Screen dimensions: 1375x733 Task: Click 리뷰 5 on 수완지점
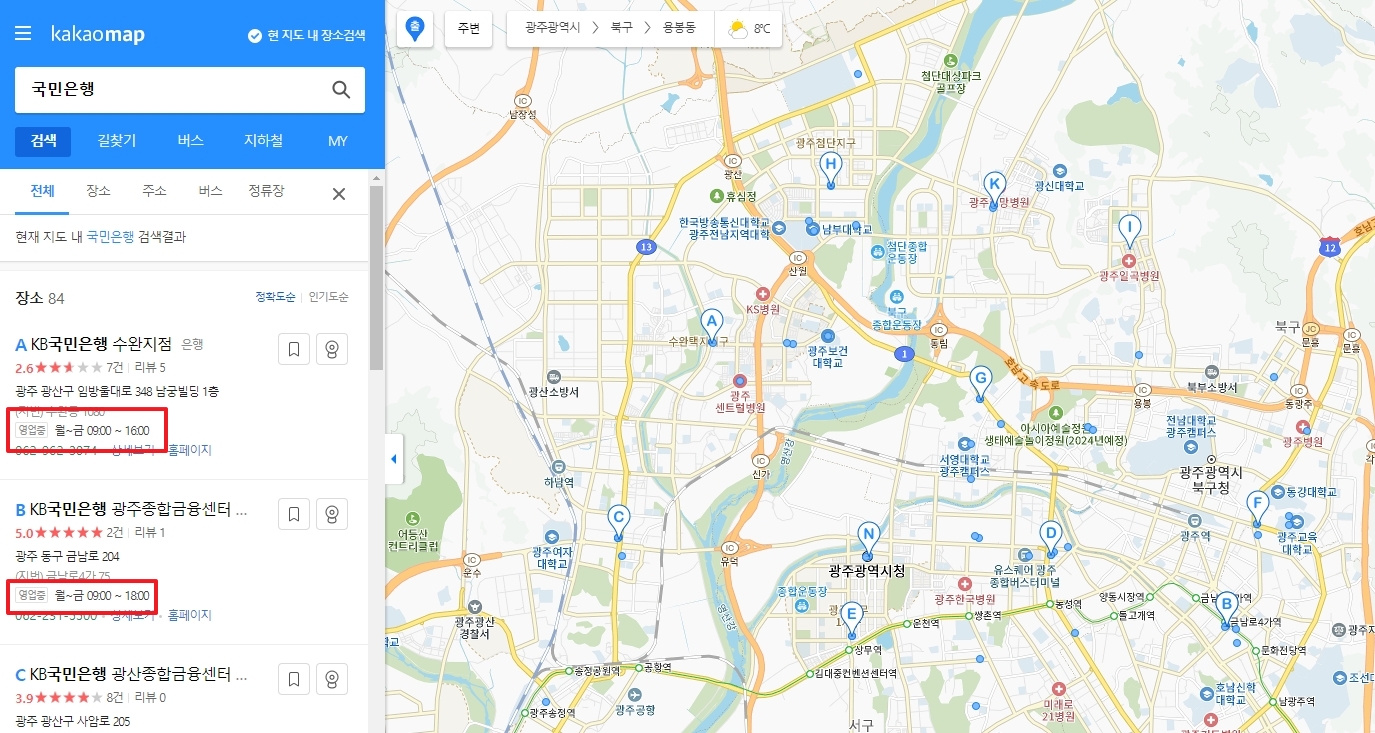tap(150, 367)
